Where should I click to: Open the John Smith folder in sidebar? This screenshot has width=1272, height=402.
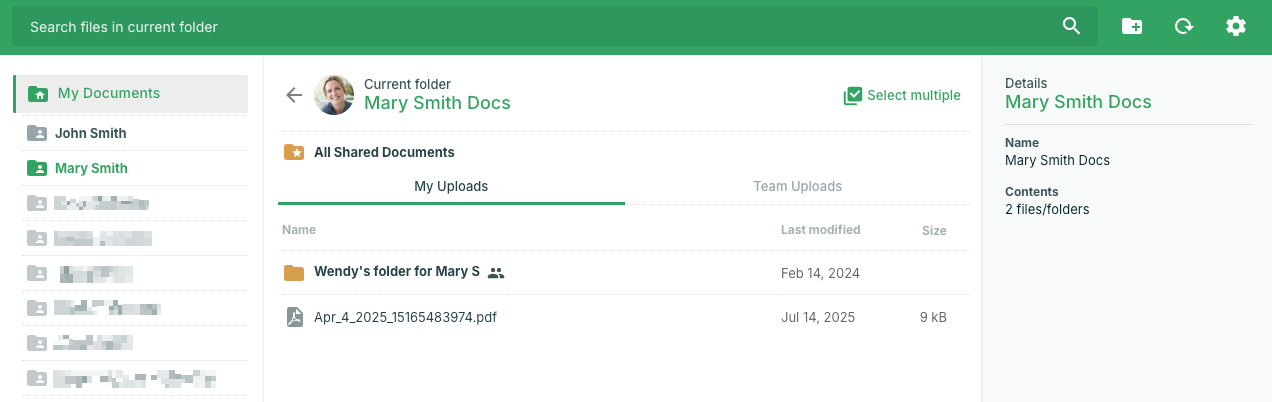pos(90,133)
